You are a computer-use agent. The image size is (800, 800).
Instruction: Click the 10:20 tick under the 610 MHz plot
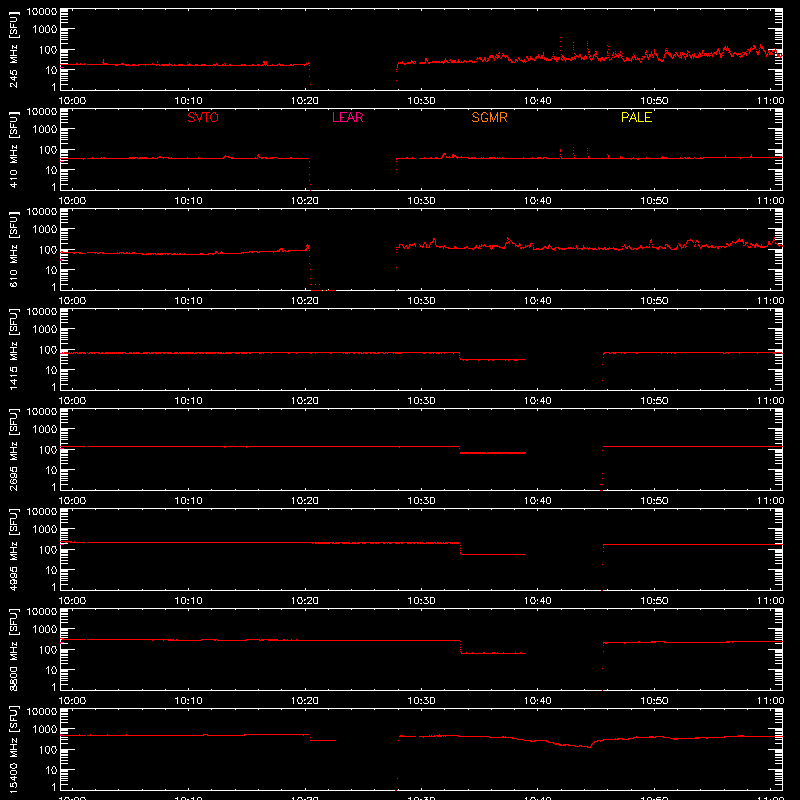(x=305, y=301)
